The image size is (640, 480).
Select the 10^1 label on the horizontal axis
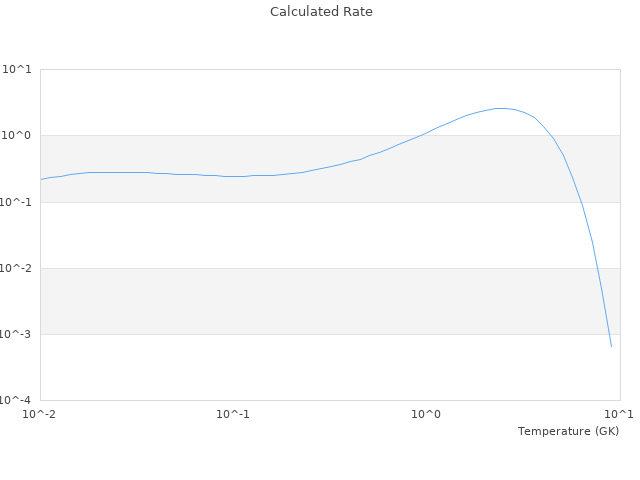[x=619, y=414]
